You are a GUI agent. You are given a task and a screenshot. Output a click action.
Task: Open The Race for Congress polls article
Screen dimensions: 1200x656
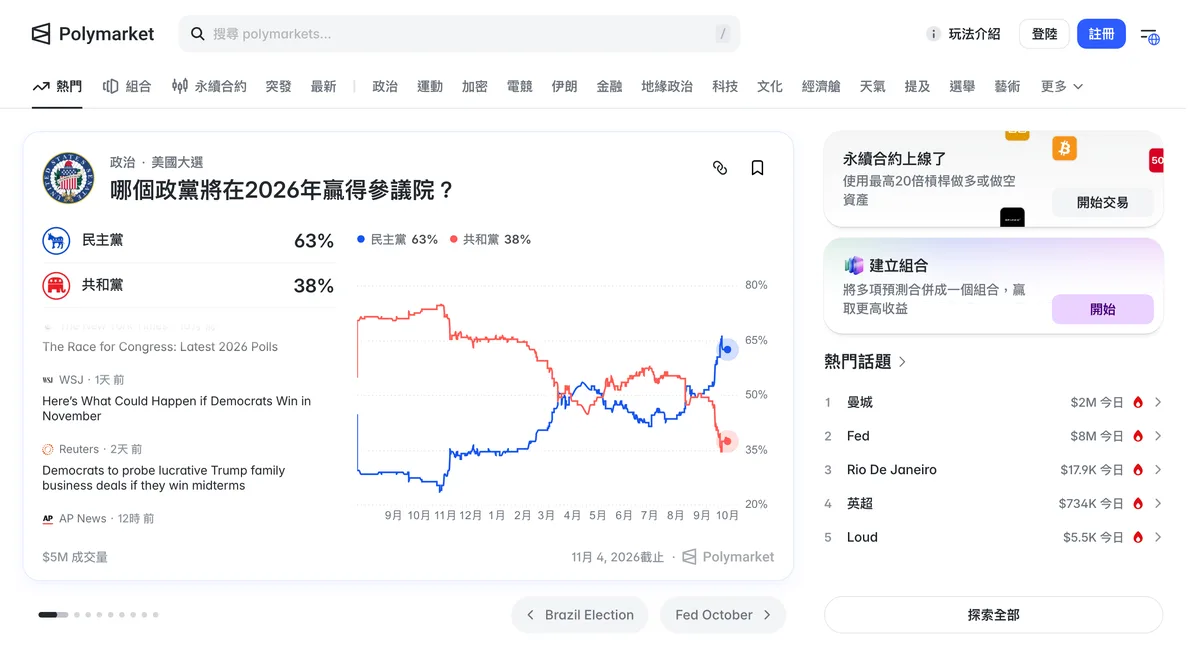click(x=160, y=347)
